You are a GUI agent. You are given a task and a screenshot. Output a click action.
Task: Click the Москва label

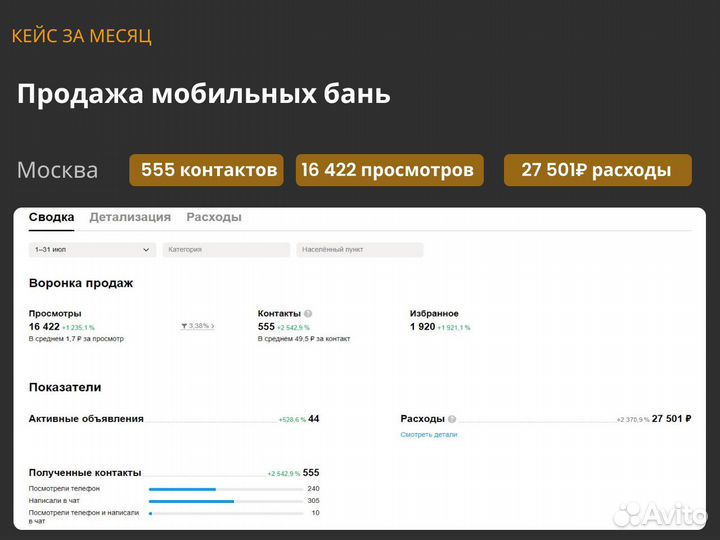tap(57, 170)
